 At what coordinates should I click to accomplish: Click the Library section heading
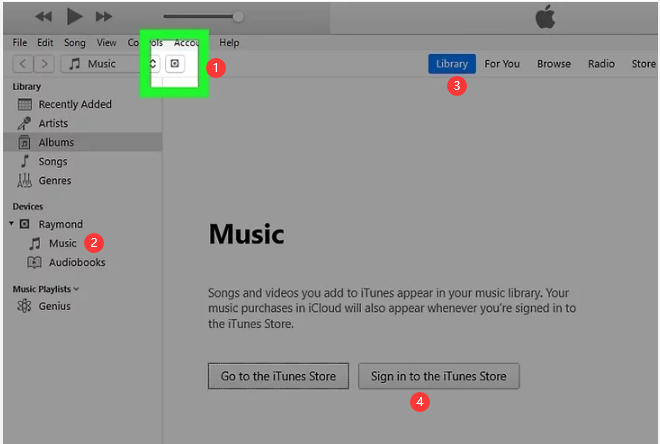click(27, 86)
